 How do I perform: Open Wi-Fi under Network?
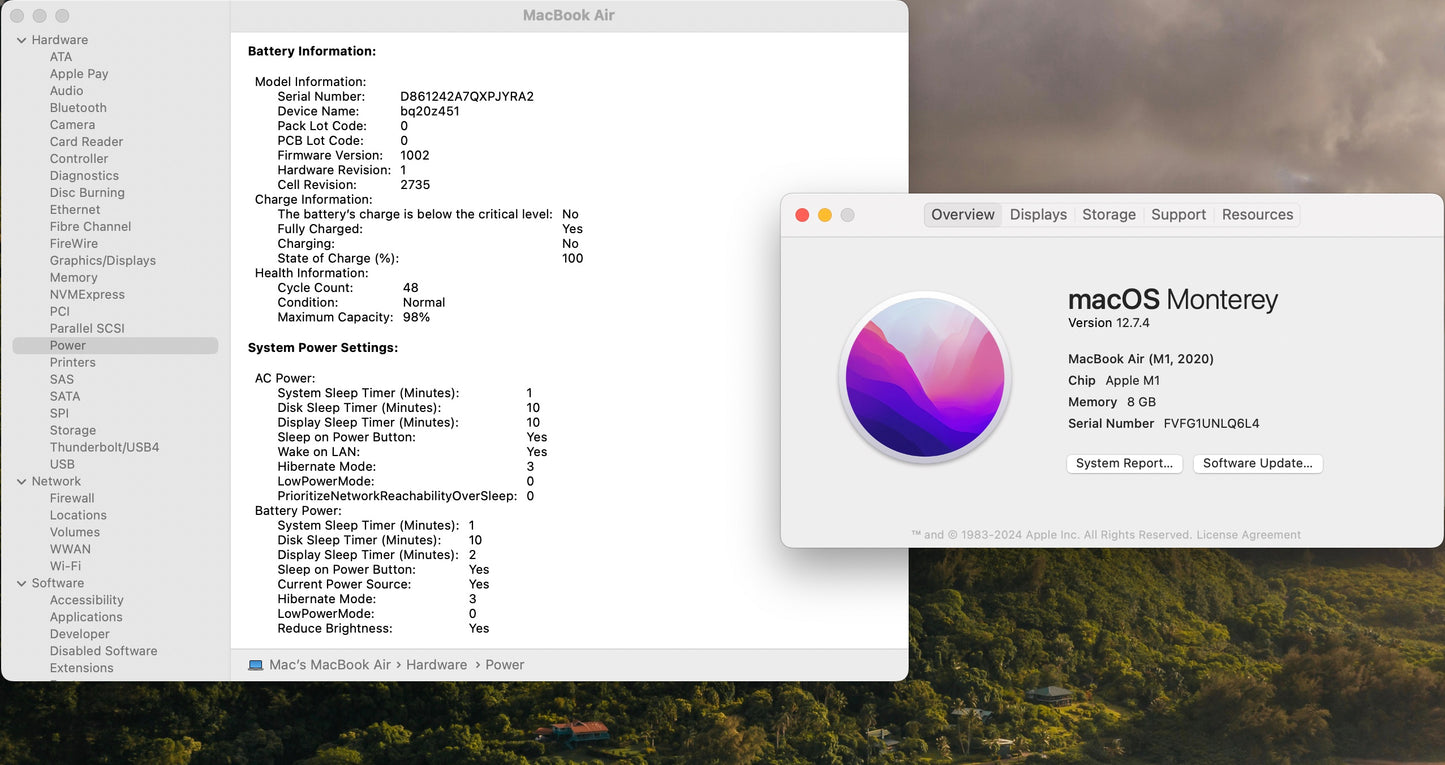point(65,566)
